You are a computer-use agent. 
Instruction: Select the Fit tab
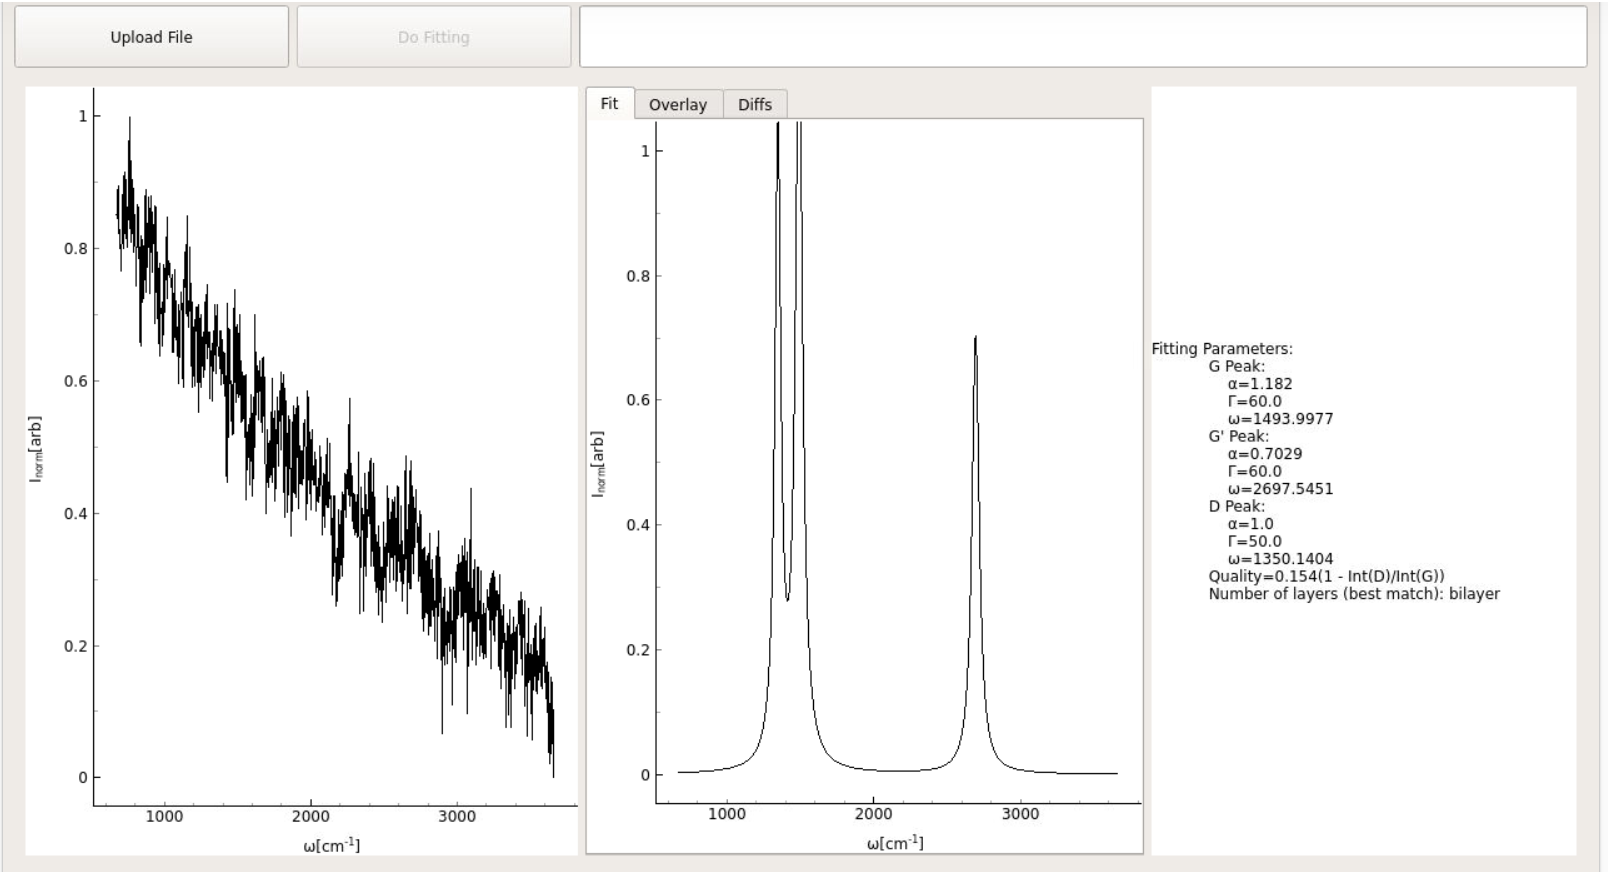coord(609,103)
